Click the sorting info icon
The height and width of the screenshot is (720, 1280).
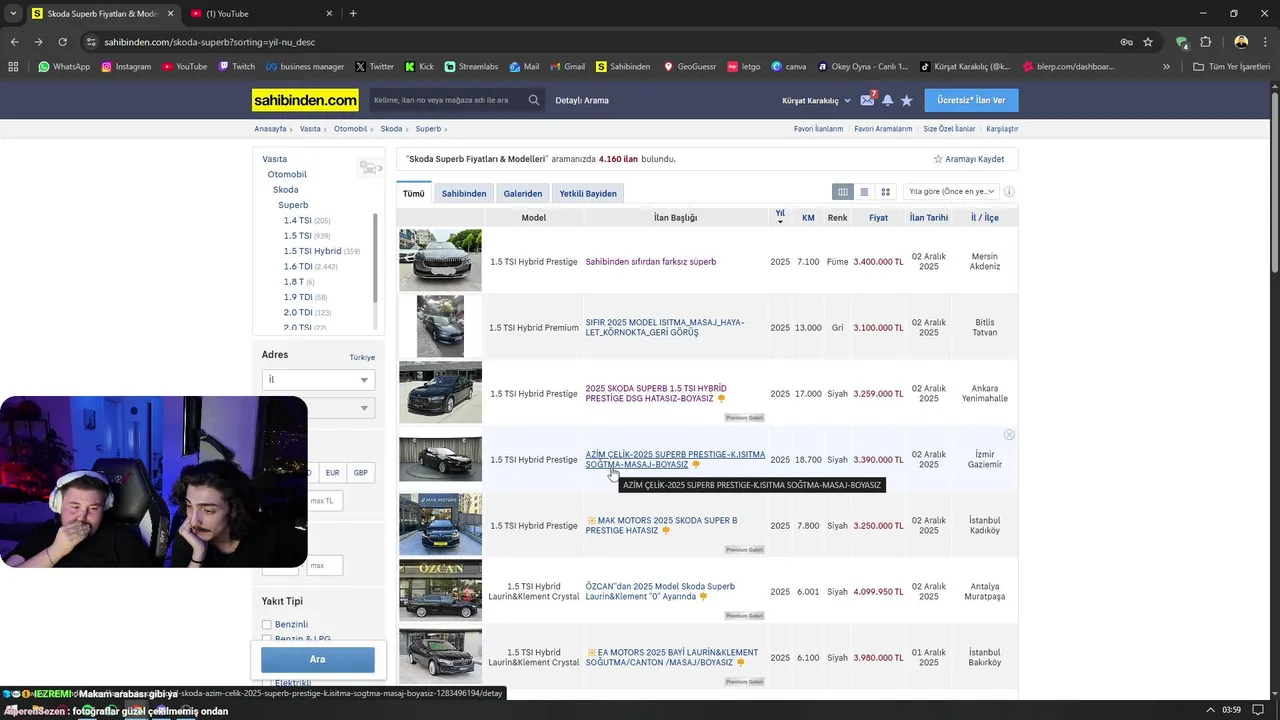tap(1009, 192)
